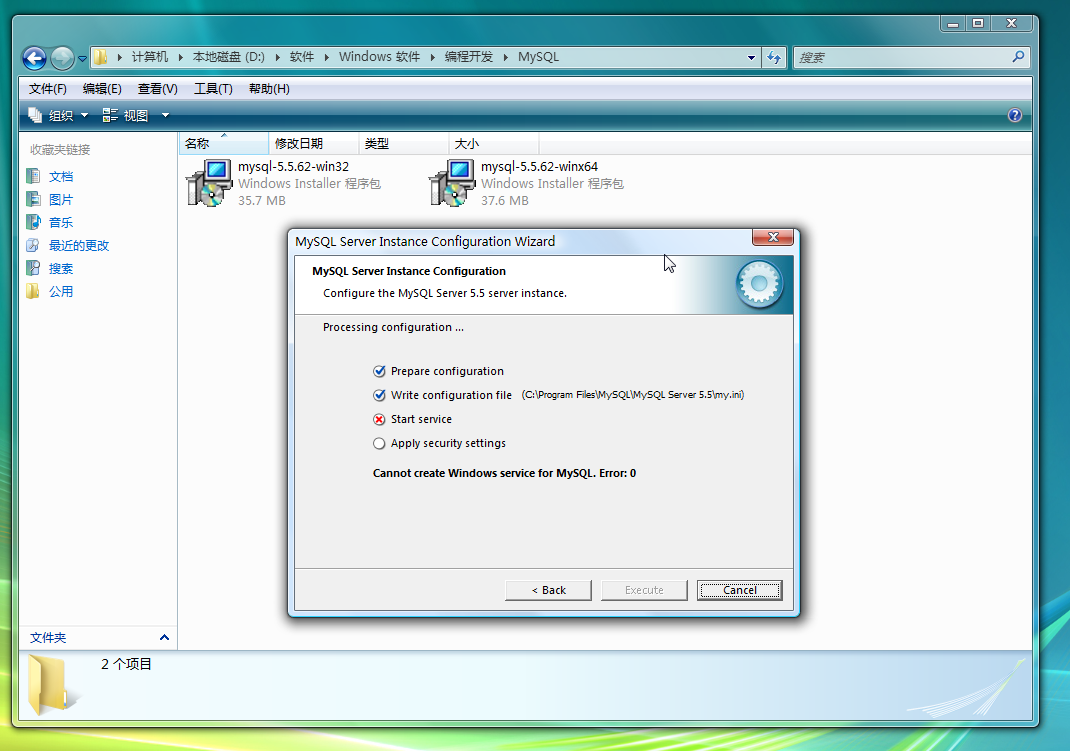Select the mysql-5.5.62-win32 installer icon
This screenshot has width=1070, height=751.
[x=208, y=183]
